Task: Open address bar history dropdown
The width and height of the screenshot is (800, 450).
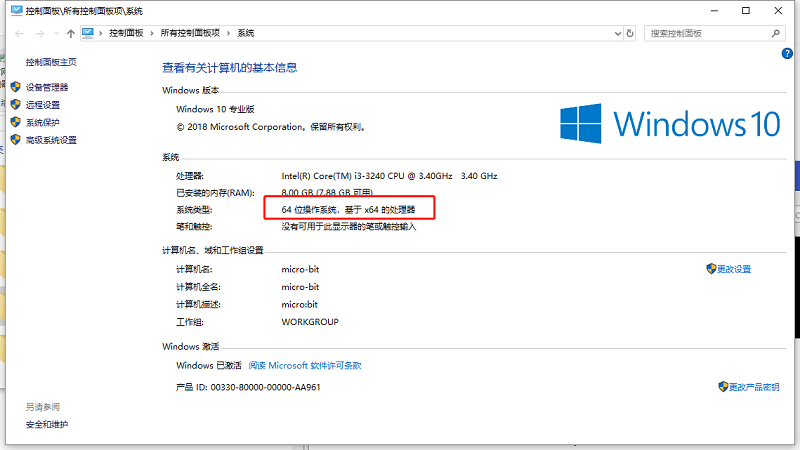Action: point(617,34)
